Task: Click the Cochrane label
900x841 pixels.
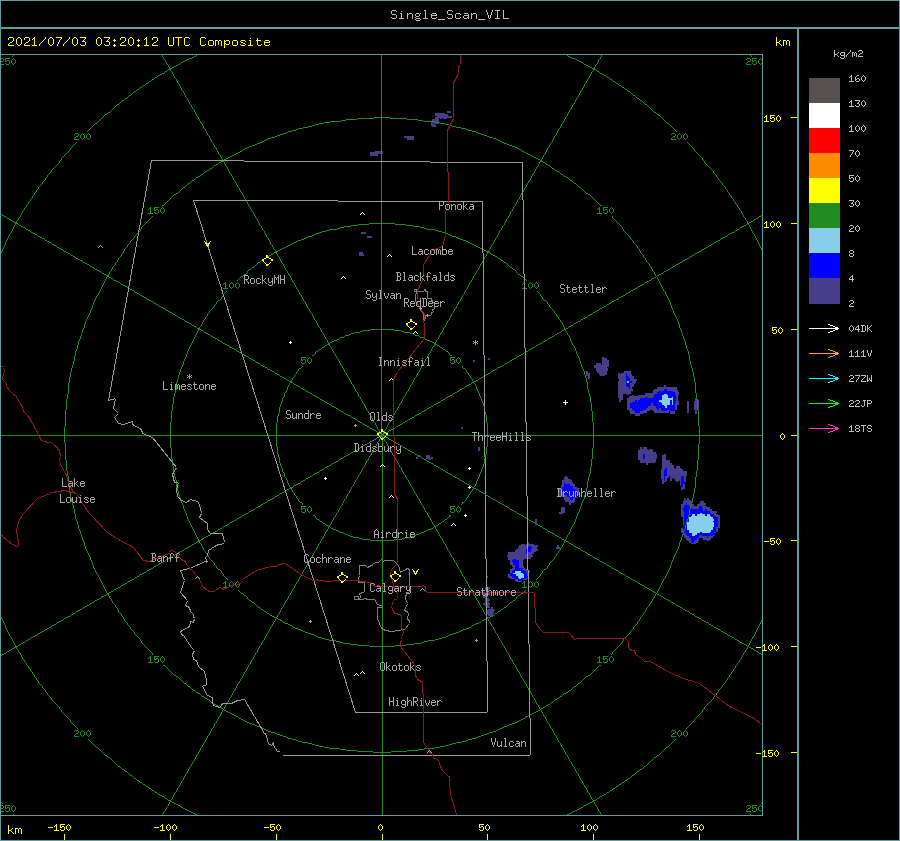Action: (327, 559)
